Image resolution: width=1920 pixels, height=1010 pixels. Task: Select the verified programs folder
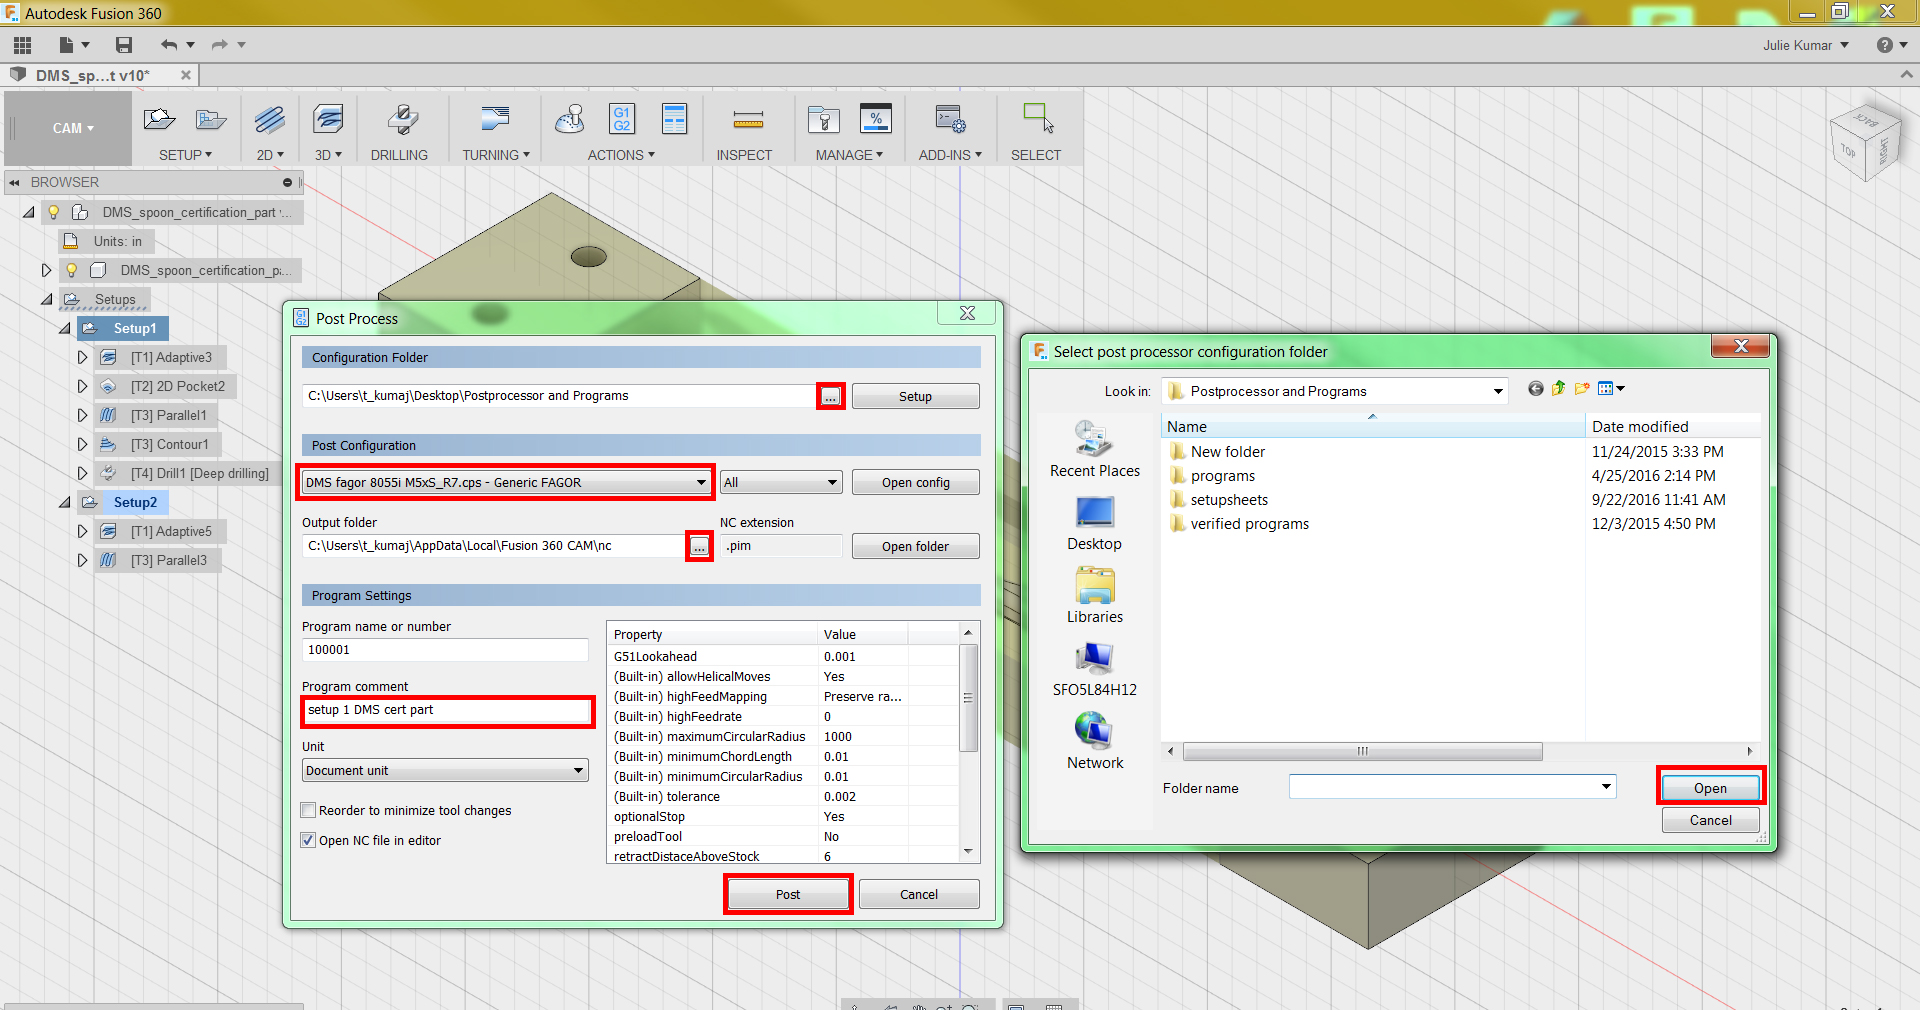(1249, 524)
